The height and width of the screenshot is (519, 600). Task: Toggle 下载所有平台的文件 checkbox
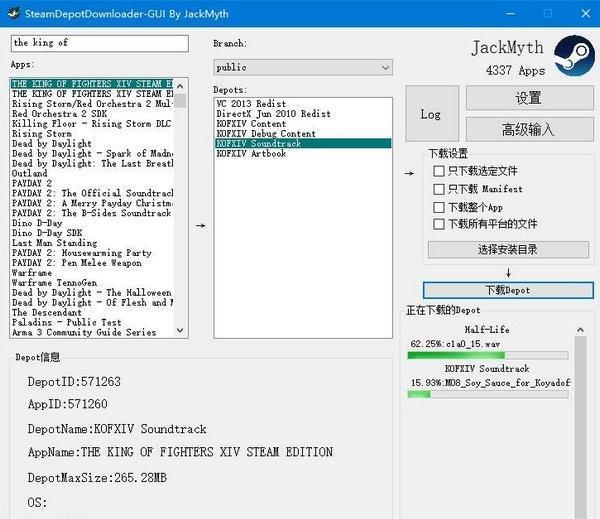pyautogui.click(x=439, y=224)
